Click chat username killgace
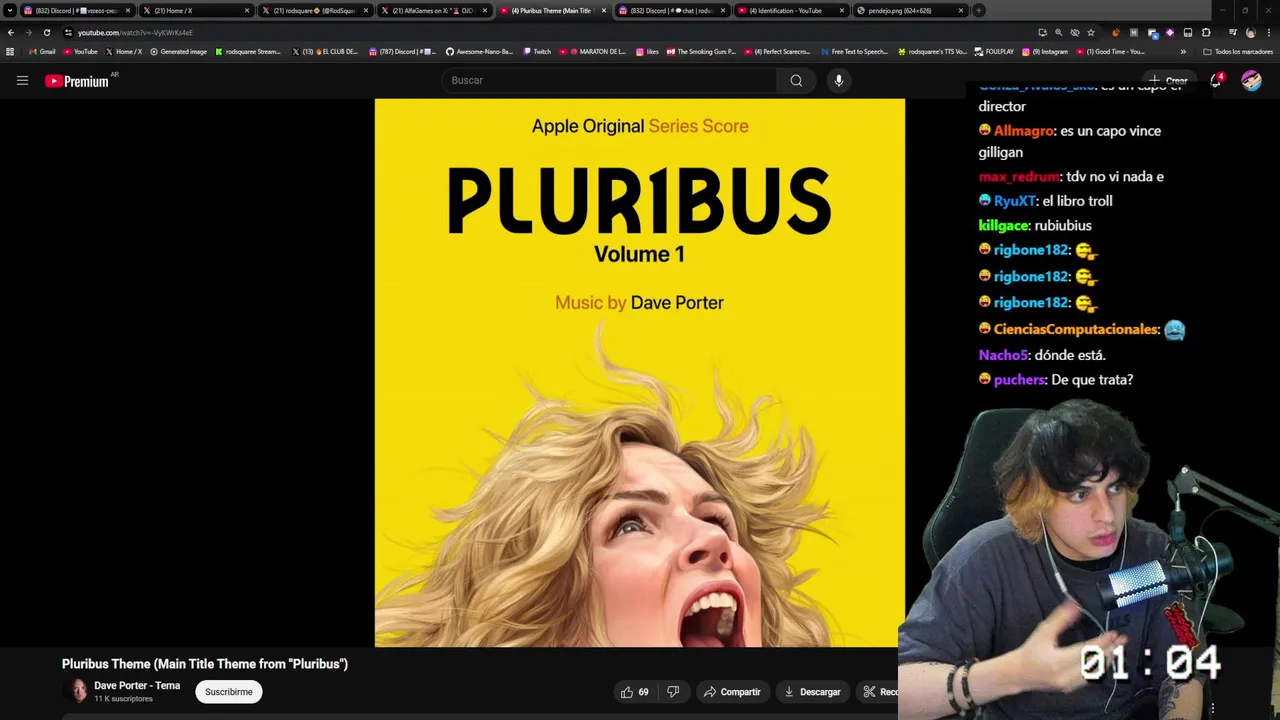 (1003, 225)
